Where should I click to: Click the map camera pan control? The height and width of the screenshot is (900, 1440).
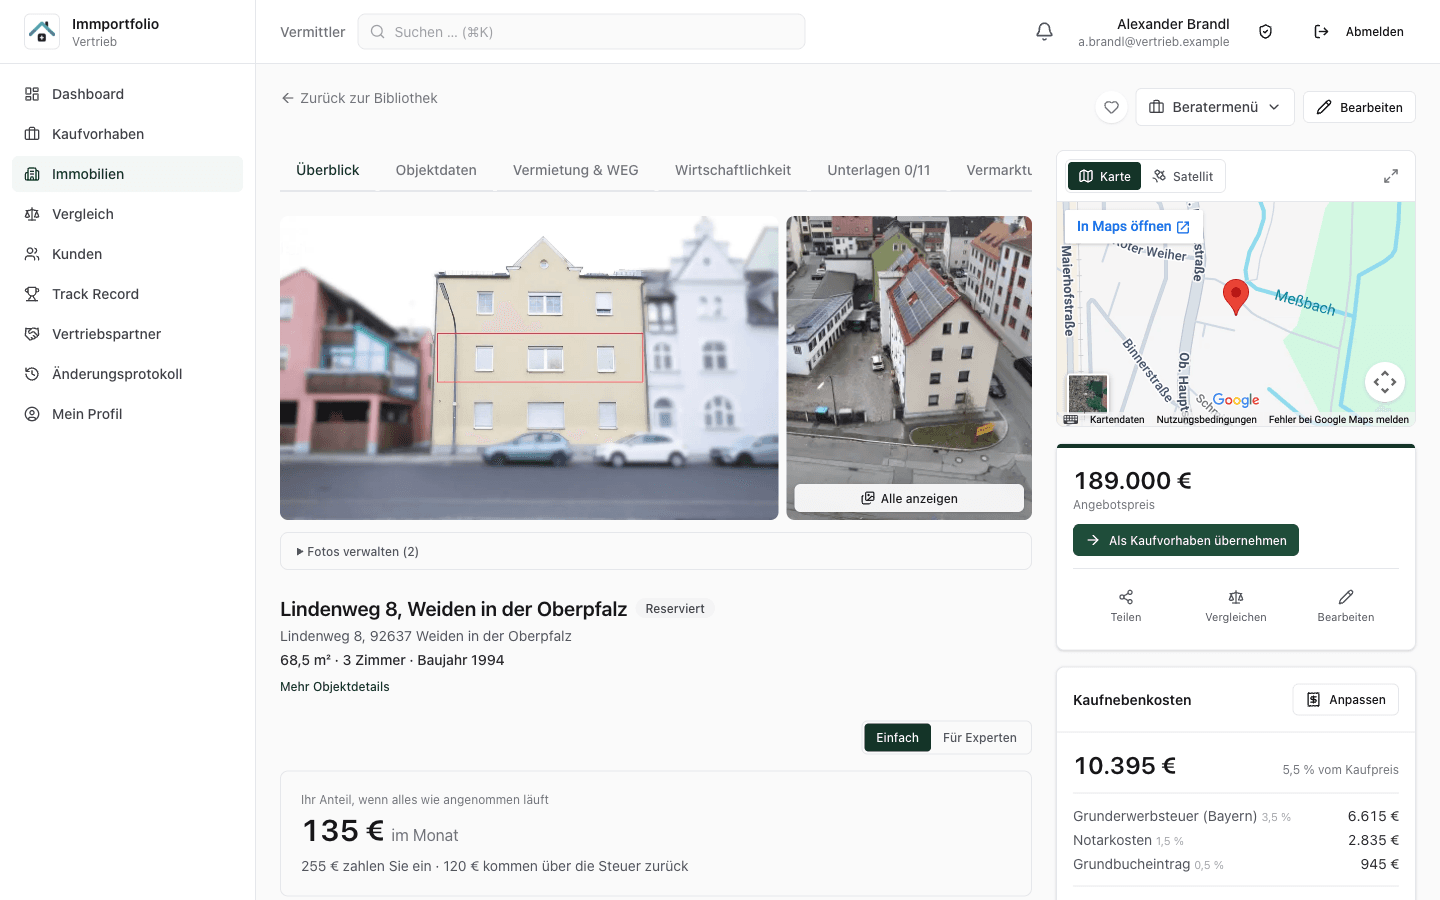[x=1385, y=382]
